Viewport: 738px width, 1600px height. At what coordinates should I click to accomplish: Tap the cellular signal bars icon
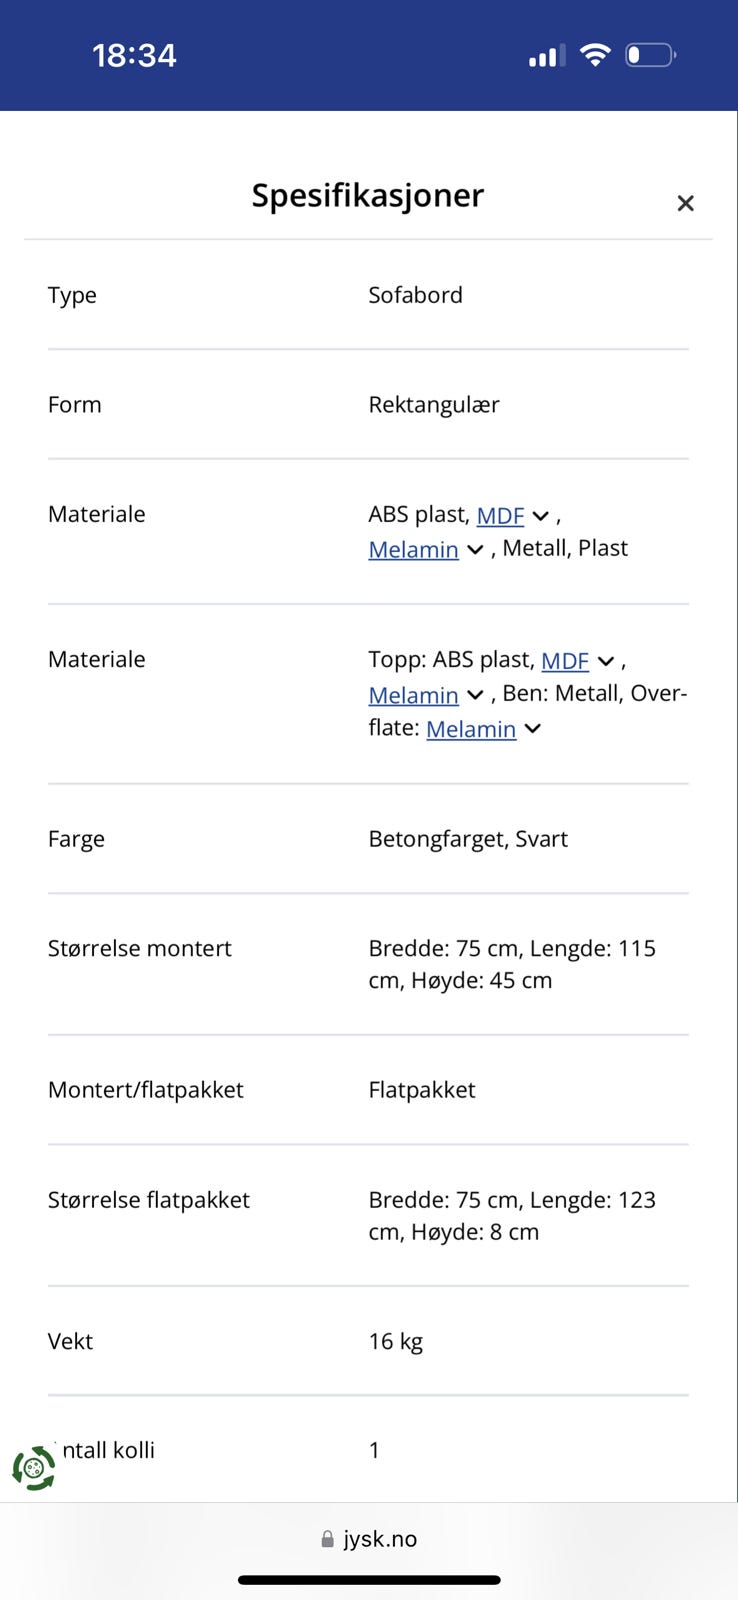pos(546,56)
